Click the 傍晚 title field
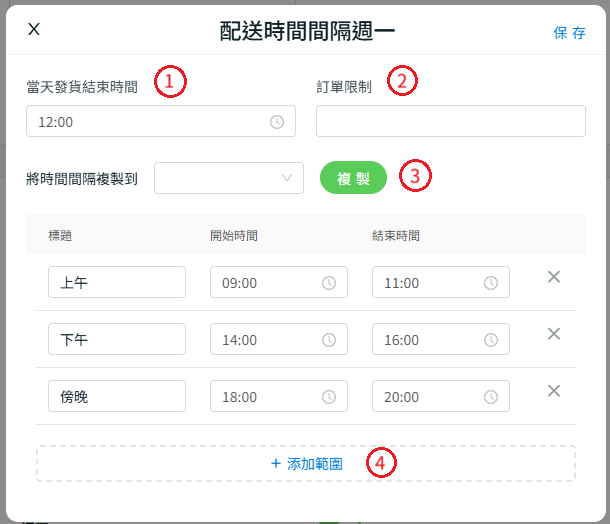The height and width of the screenshot is (524, 610). pyautogui.click(x=117, y=396)
